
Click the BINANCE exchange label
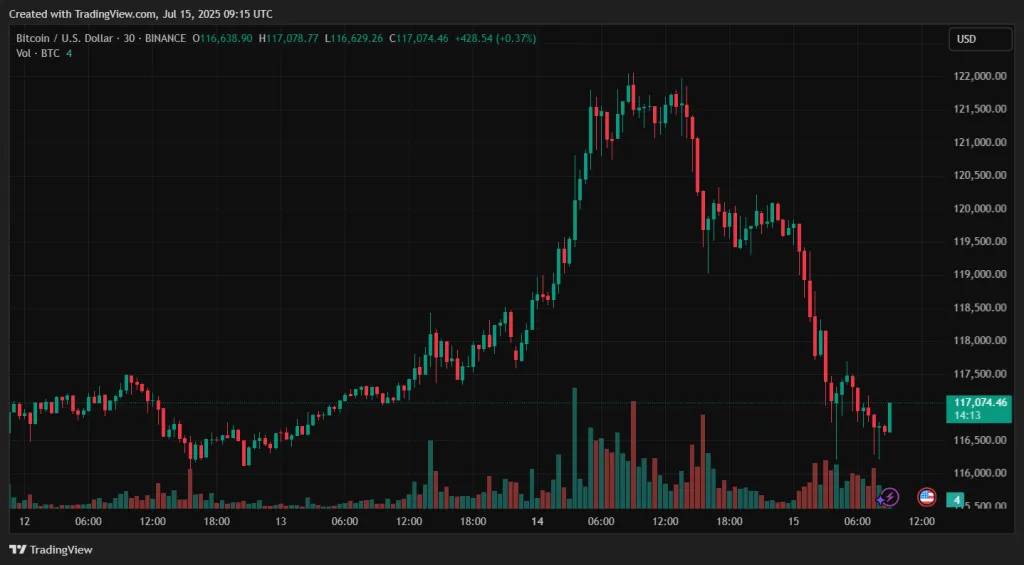[x=166, y=38]
